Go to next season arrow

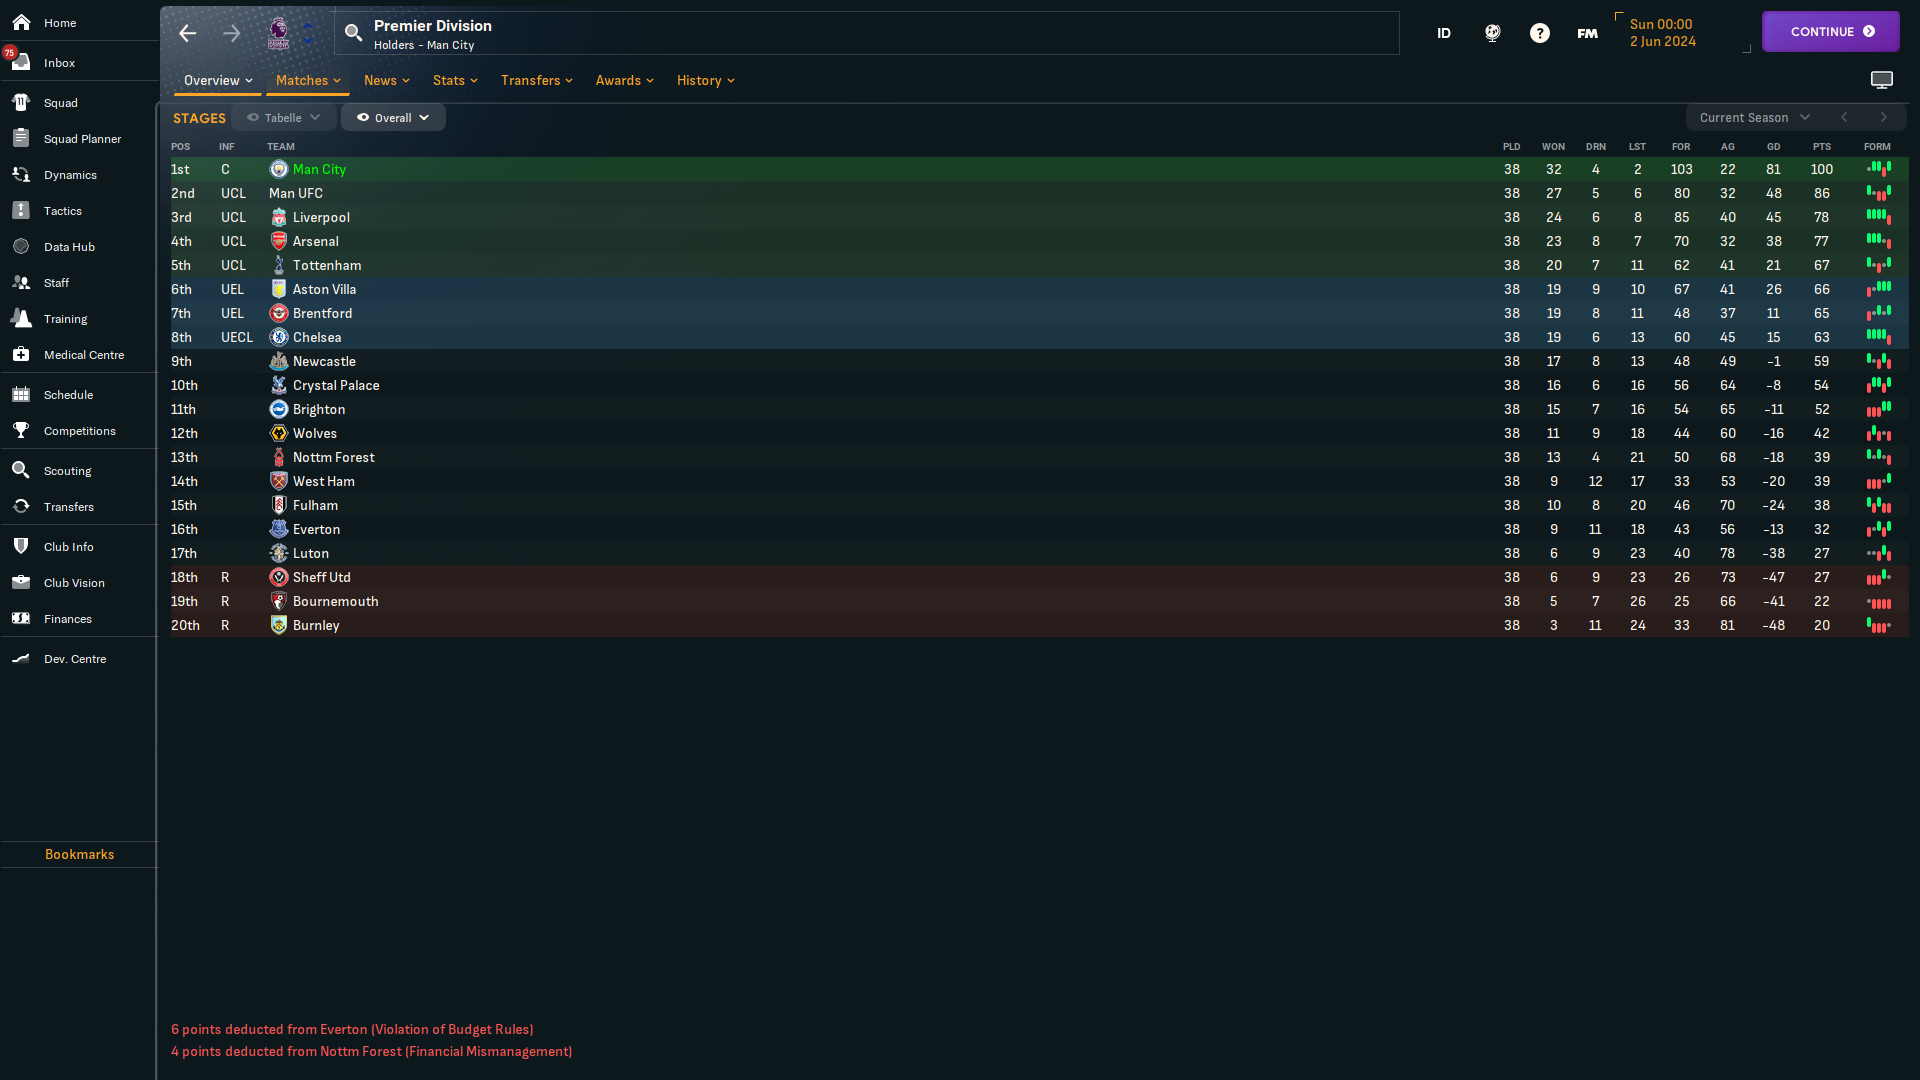pyautogui.click(x=1883, y=117)
